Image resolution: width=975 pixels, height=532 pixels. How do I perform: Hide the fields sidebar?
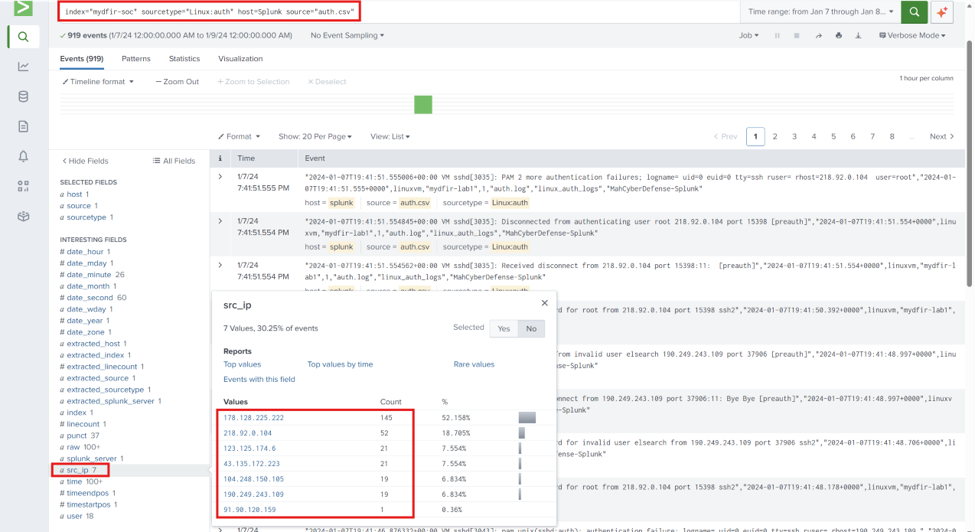point(85,161)
